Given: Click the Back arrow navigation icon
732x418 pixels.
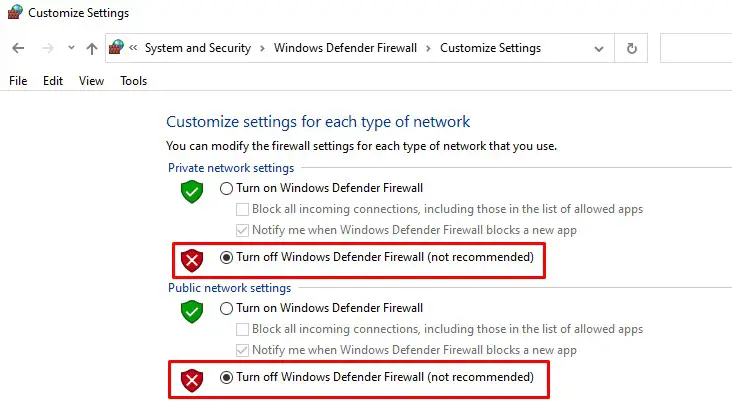Looking at the screenshot, I should pyautogui.click(x=18, y=48).
